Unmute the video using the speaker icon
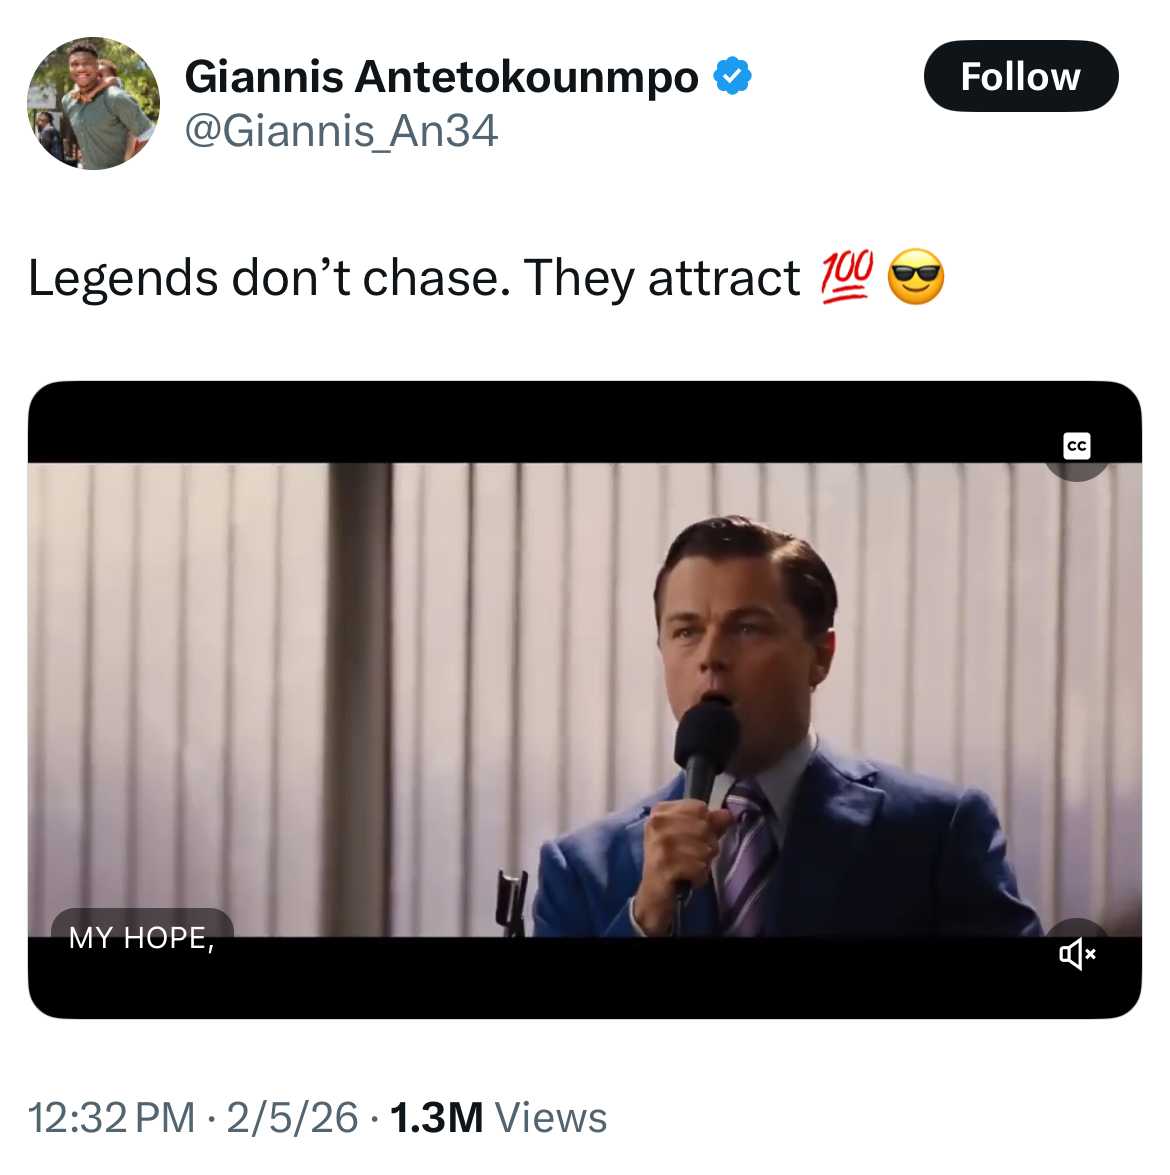 (1076, 954)
